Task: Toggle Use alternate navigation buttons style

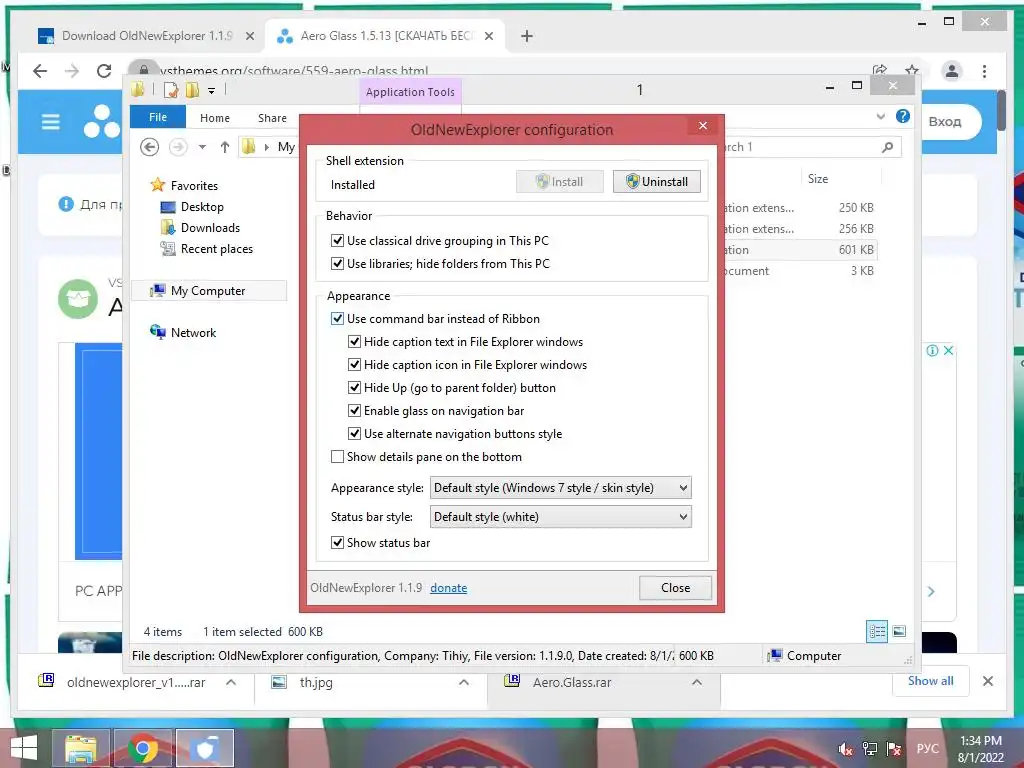Action: click(x=354, y=434)
